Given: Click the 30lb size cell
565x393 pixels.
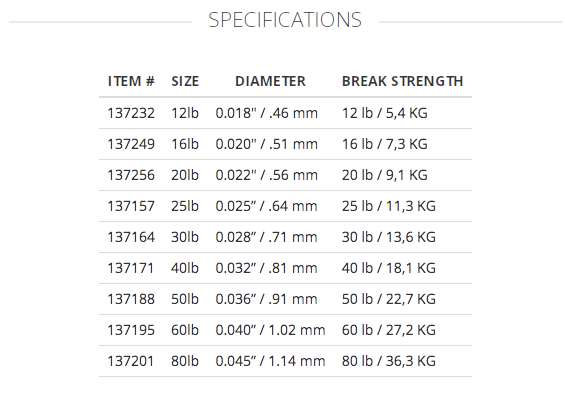Looking at the screenshot, I should pyautogui.click(x=185, y=237).
